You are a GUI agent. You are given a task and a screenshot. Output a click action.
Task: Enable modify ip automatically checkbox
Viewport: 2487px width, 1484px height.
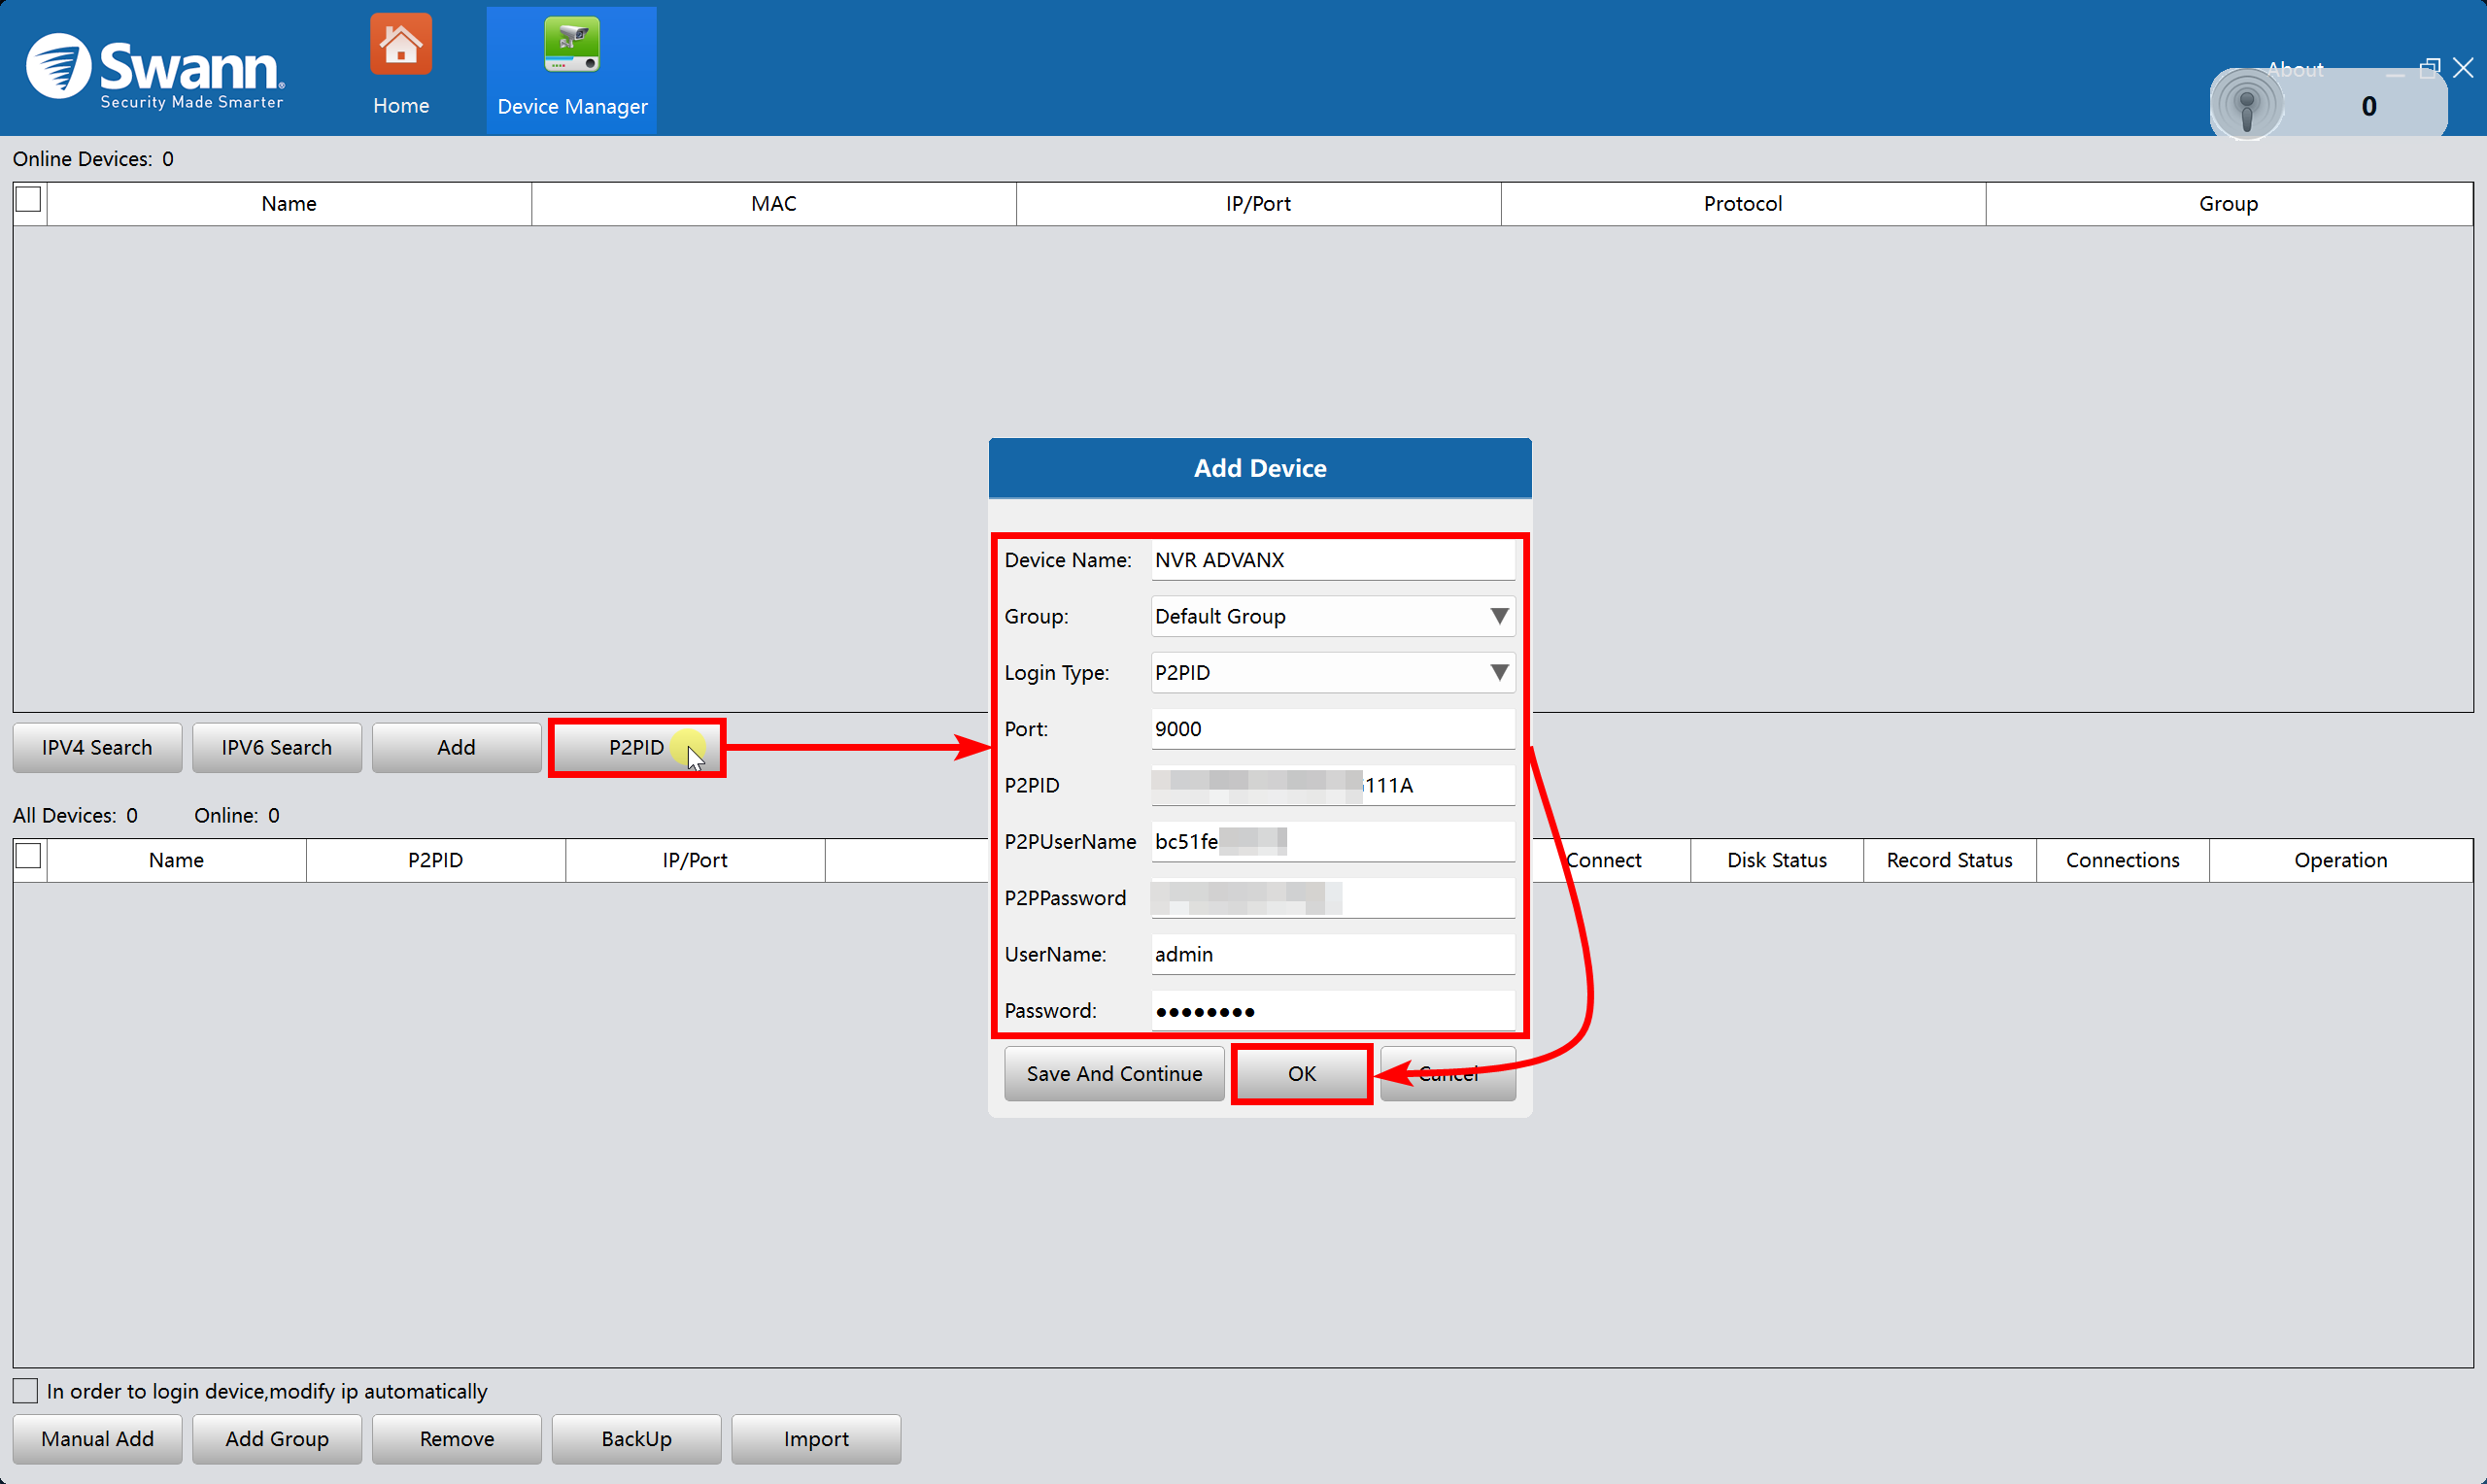click(x=25, y=1391)
